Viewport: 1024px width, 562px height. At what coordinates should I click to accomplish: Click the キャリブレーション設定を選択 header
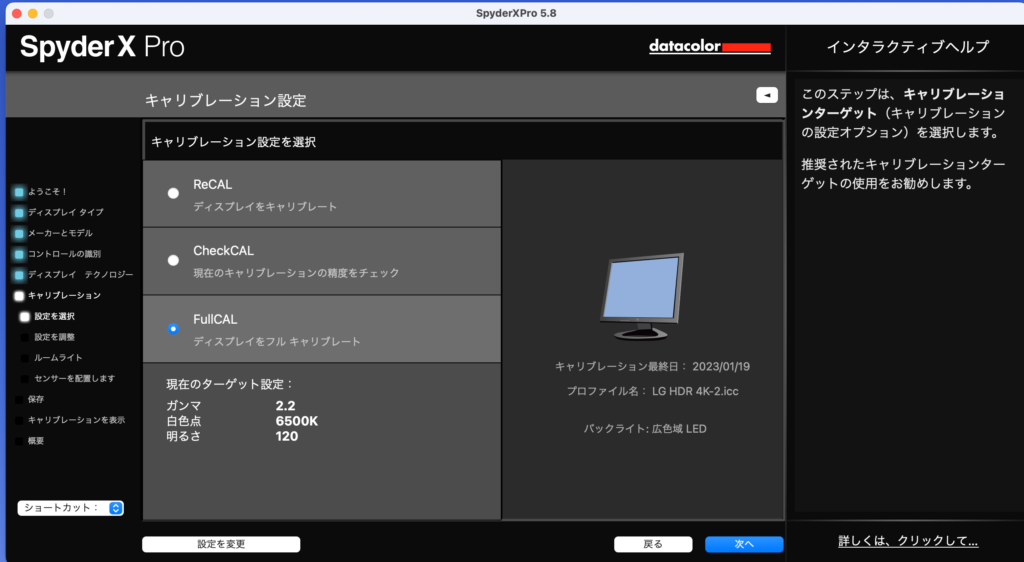pos(234,142)
